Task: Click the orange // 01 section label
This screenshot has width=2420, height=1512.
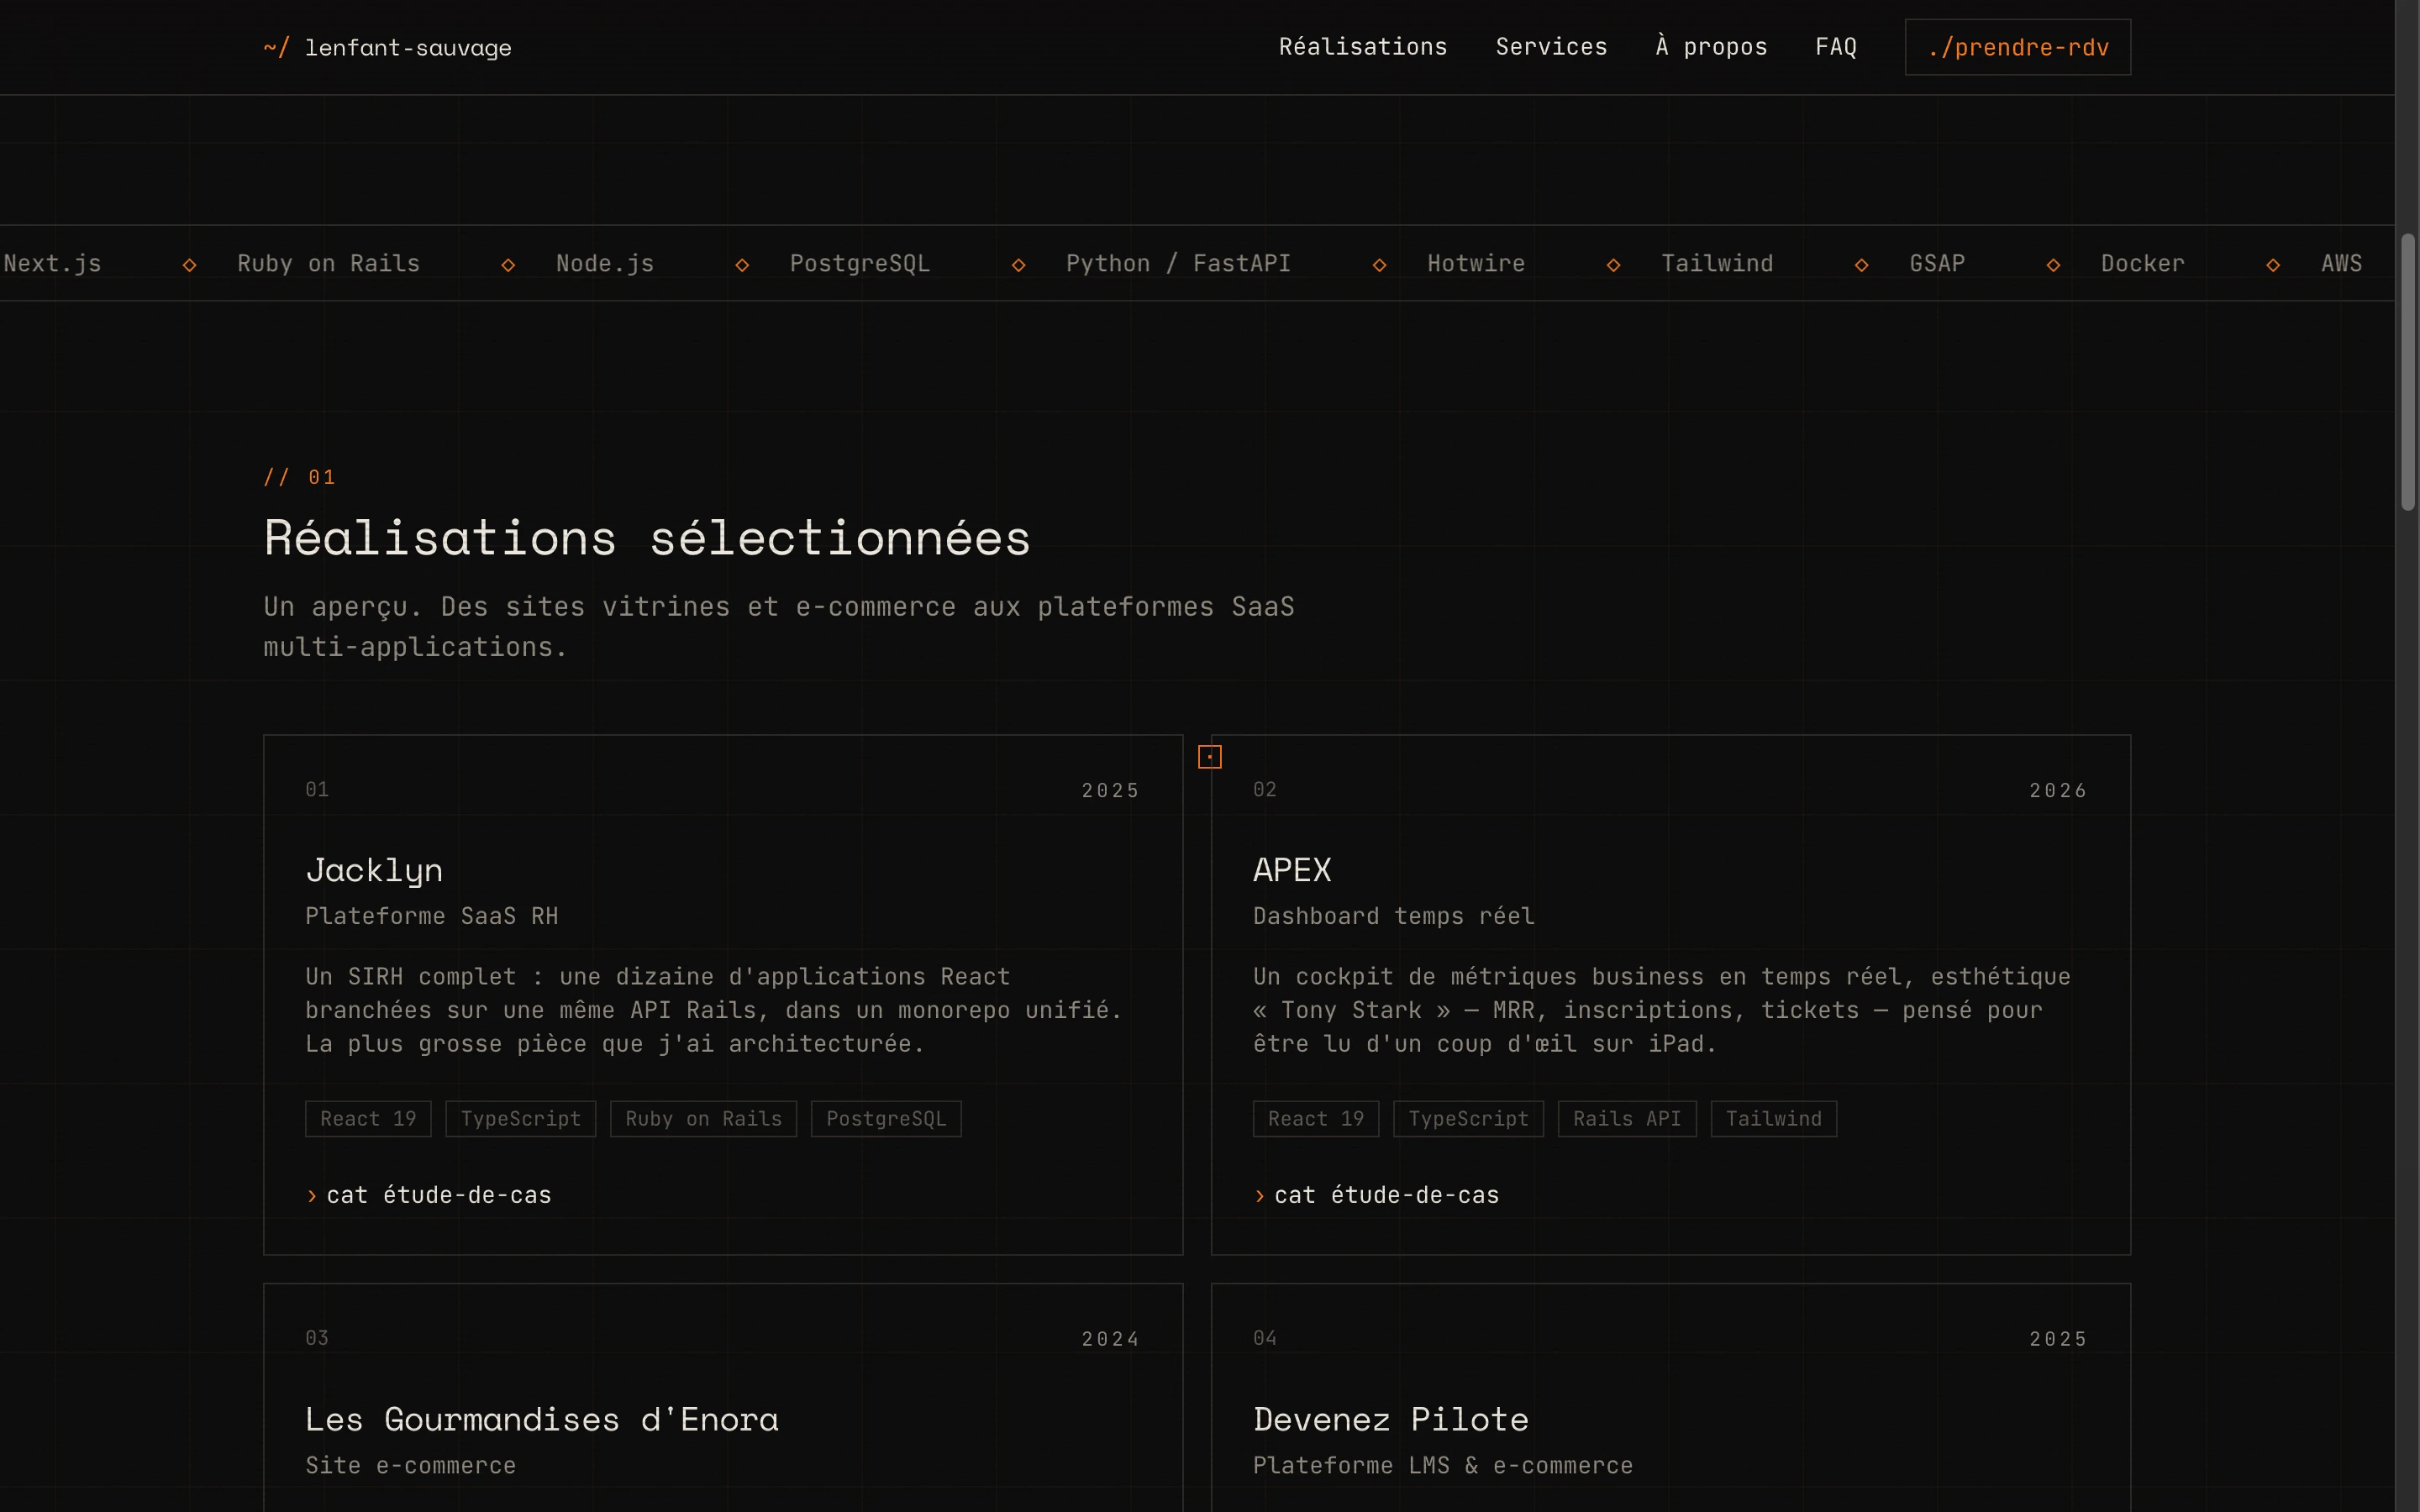Action: 299,477
